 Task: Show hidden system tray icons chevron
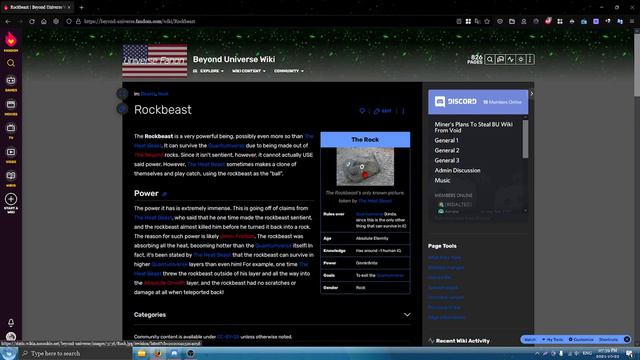(x=537, y=353)
